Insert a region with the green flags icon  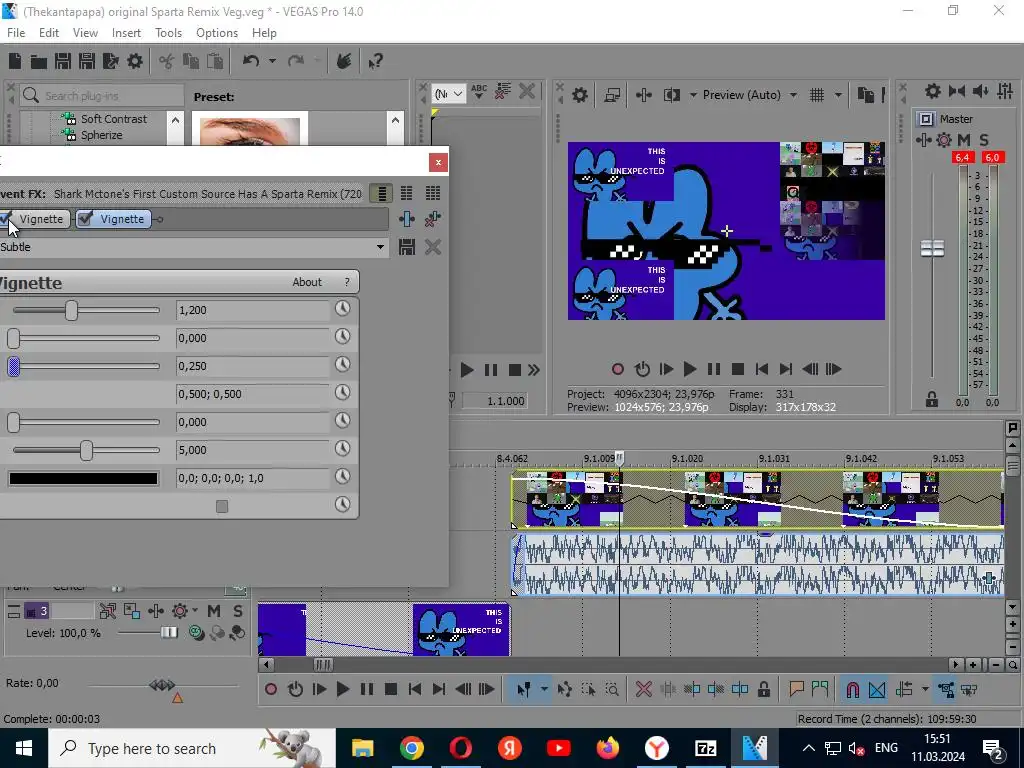tap(820, 690)
